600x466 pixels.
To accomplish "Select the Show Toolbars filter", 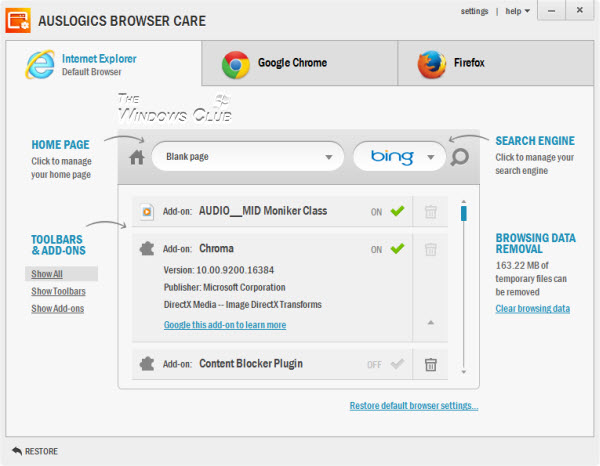I will point(59,291).
